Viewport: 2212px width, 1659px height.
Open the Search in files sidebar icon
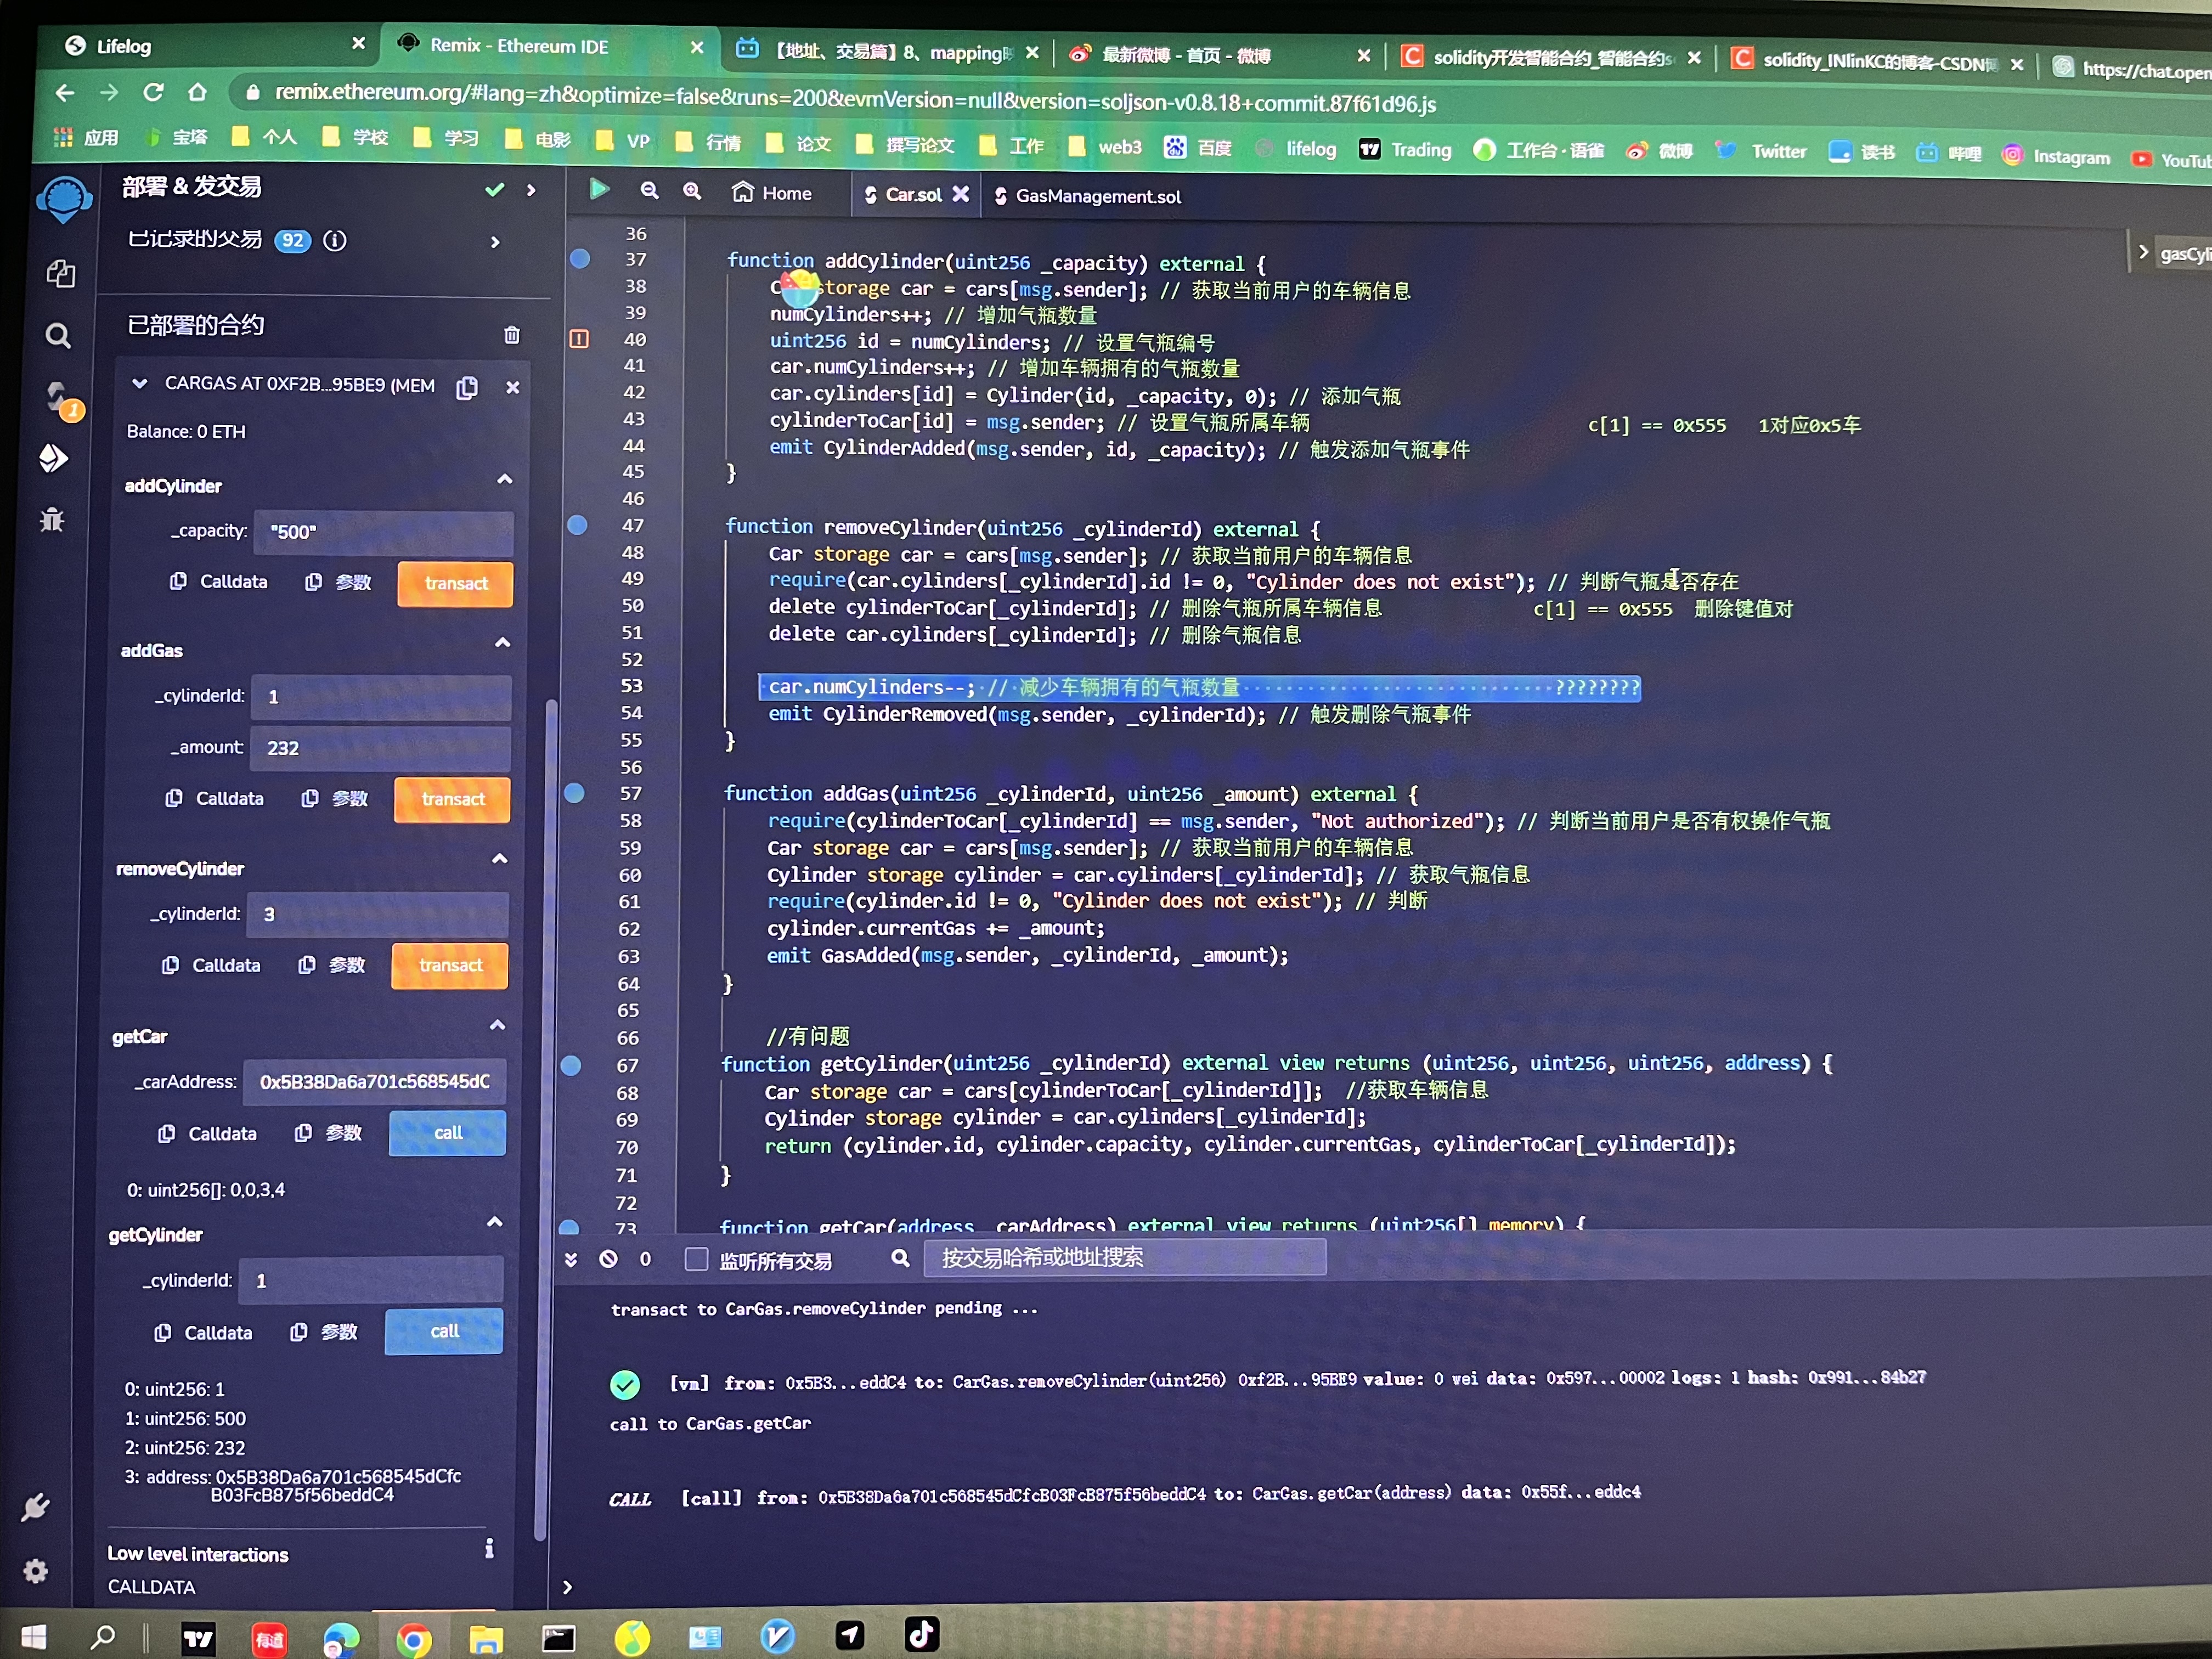click(58, 336)
